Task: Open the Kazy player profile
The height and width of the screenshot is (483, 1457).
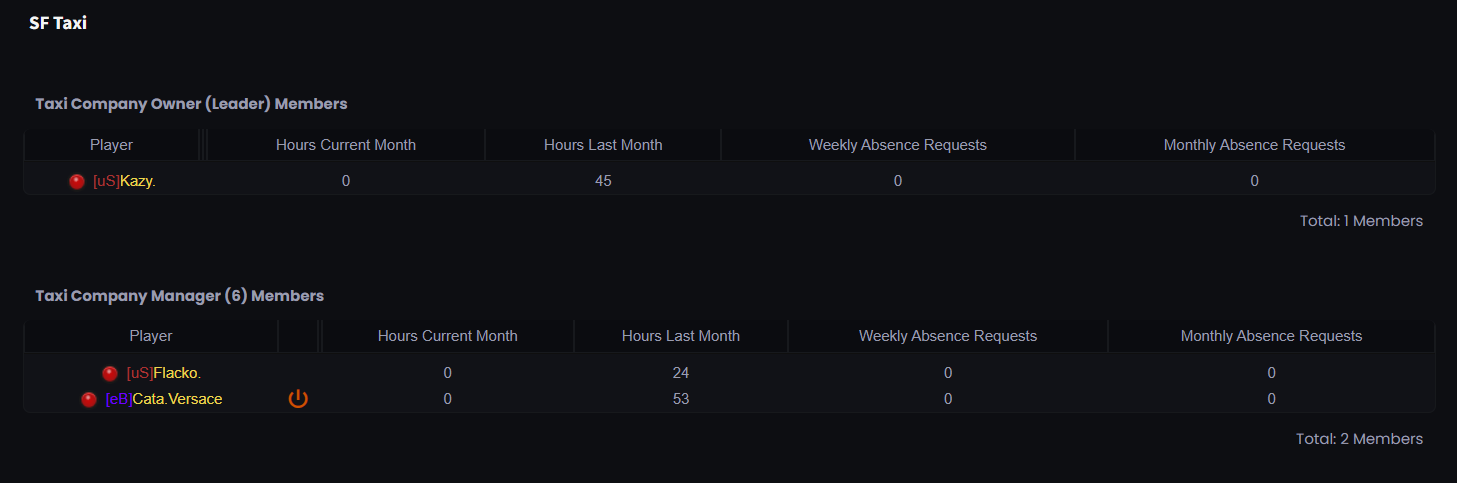Action: 124,181
